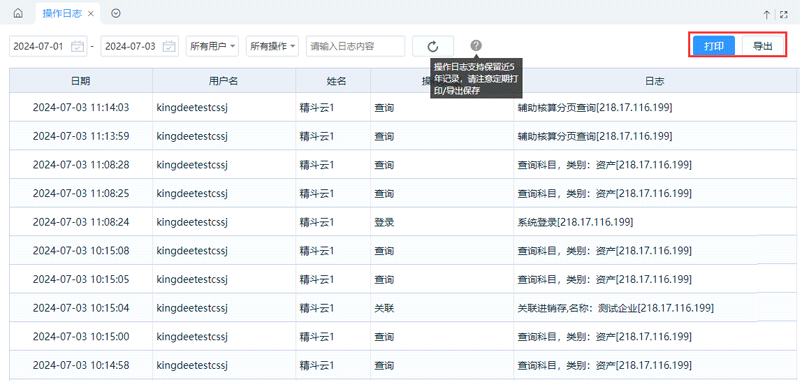Click the 导出 button

[x=762, y=46]
